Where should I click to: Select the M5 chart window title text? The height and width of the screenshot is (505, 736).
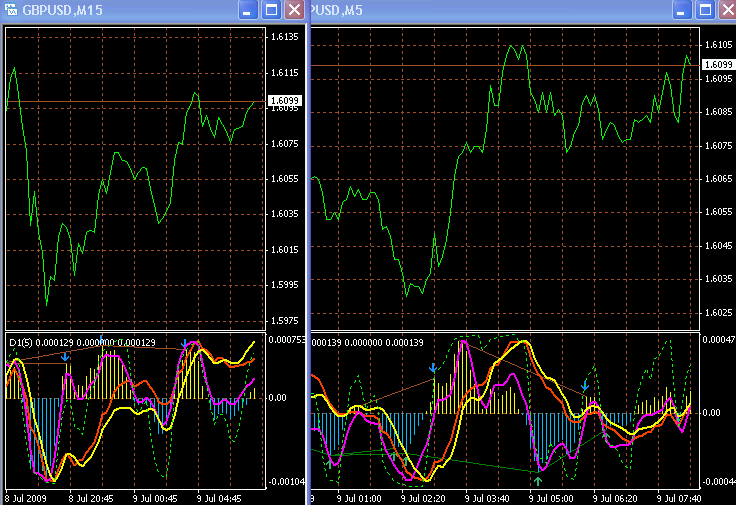(x=337, y=10)
